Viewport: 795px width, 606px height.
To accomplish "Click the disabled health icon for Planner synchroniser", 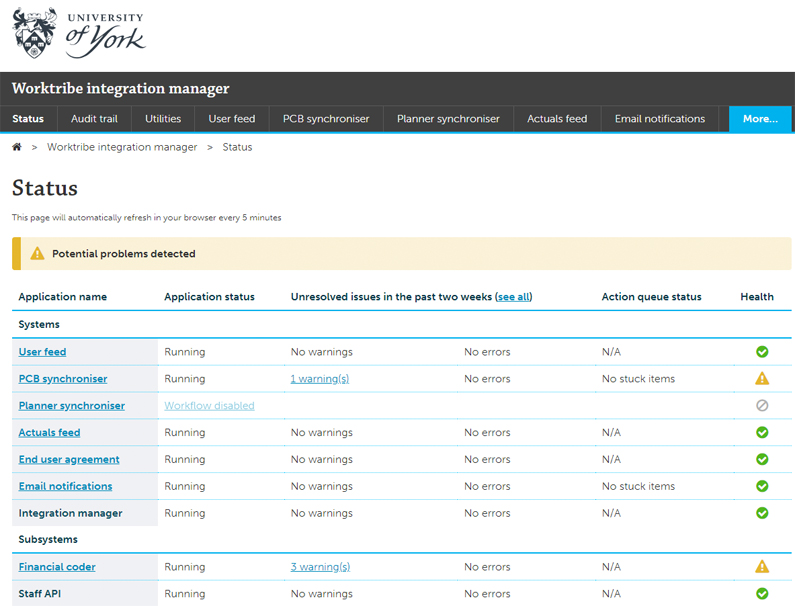I will (x=762, y=406).
